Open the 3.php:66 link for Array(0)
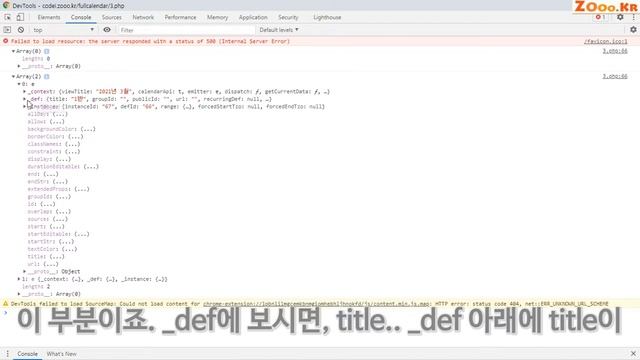640x360 pixels. coord(615,51)
